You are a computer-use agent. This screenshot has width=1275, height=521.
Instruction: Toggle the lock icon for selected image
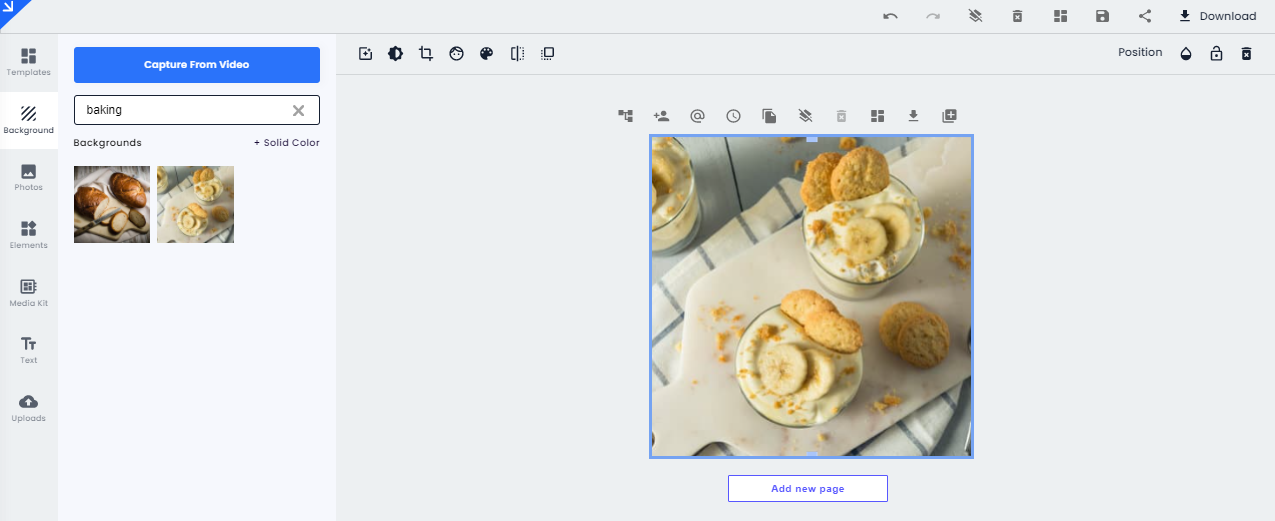coord(1216,54)
